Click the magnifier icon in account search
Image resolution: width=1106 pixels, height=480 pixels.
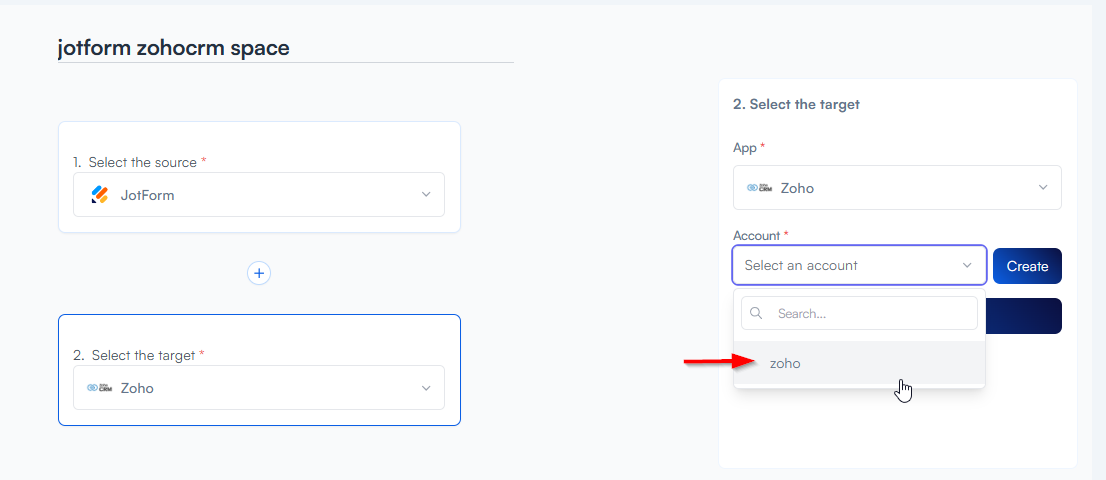[x=757, y=313]
